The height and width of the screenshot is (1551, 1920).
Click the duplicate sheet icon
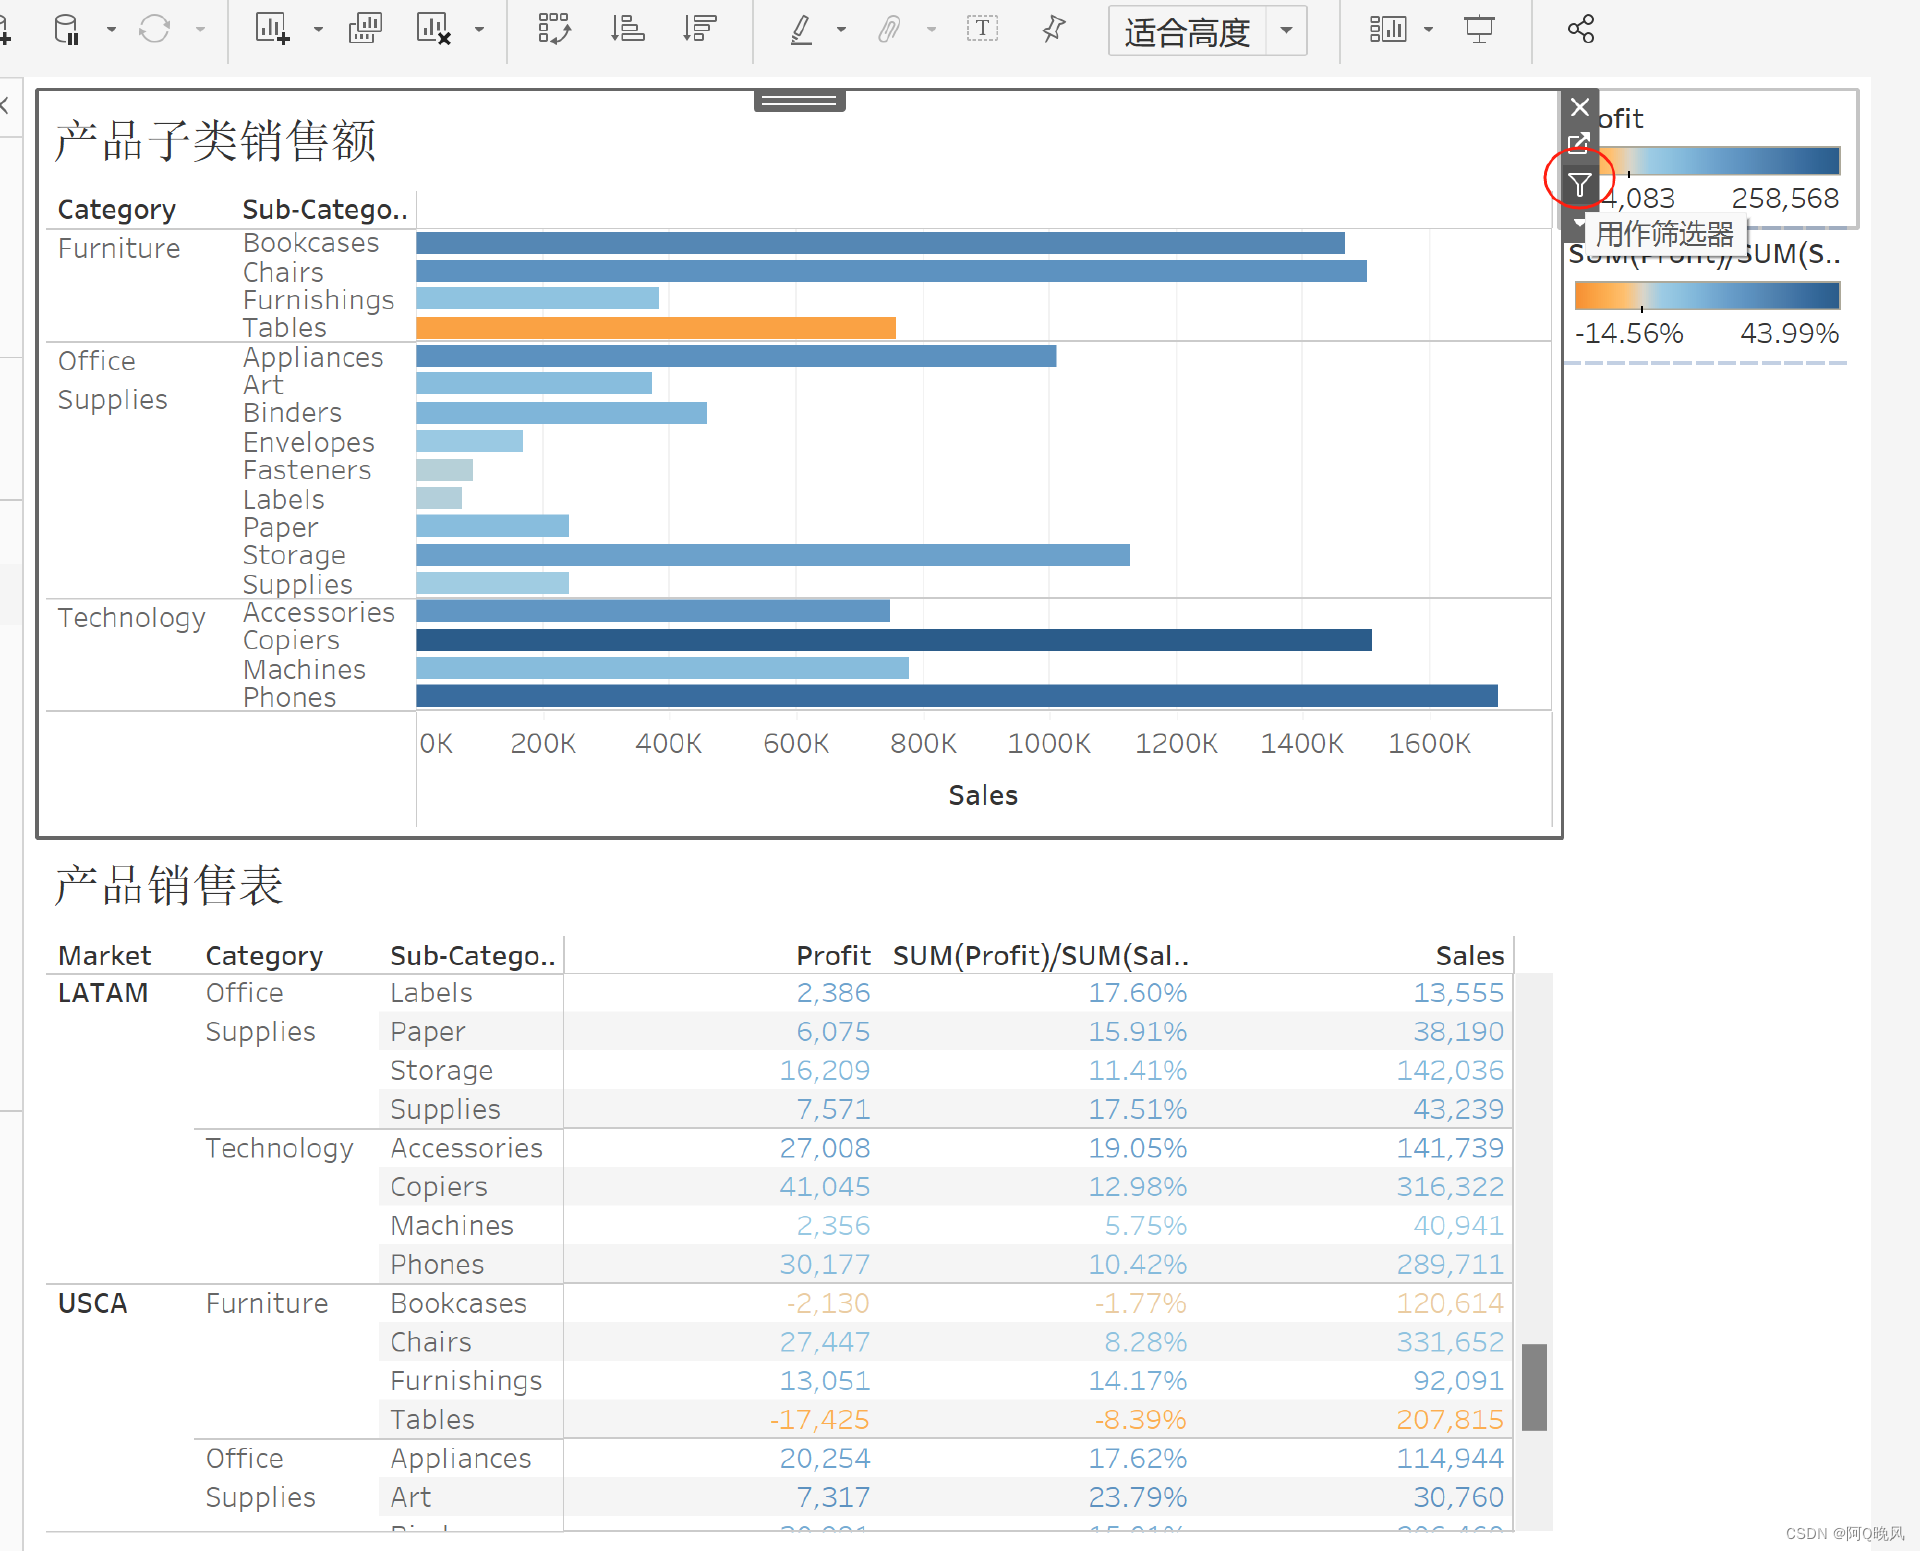coord(365,29)
